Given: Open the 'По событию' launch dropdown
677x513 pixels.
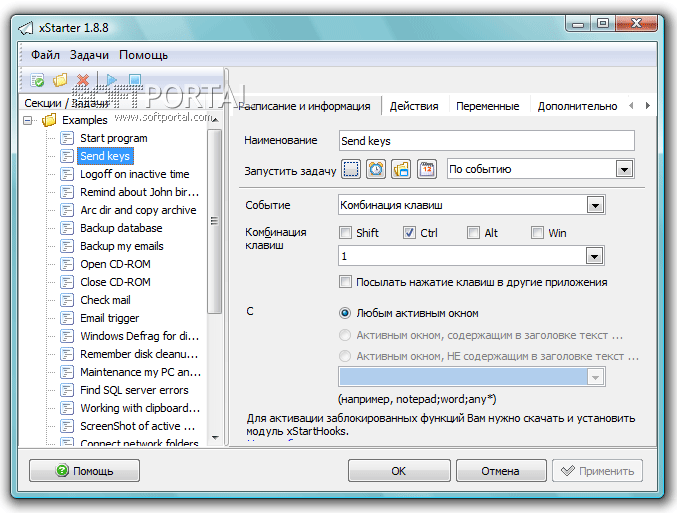Looking at the screenshot, I should (625, 169).
